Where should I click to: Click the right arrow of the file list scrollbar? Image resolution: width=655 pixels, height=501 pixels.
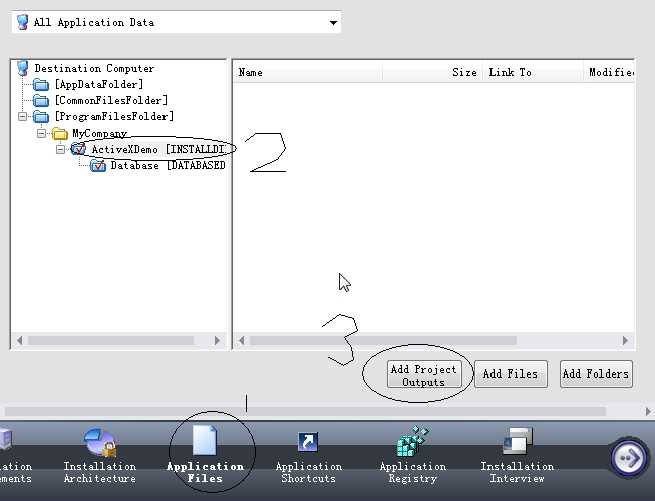pos(625,341)
